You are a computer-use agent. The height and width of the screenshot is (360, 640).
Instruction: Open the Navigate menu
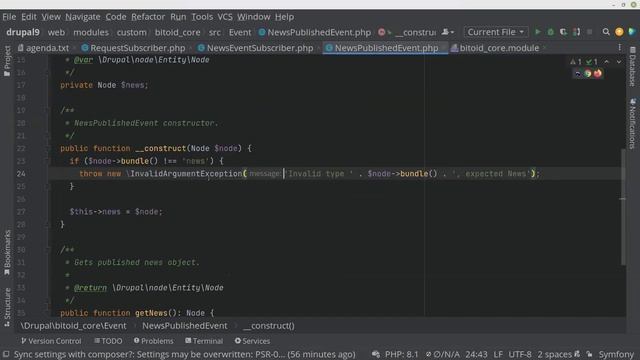tap(83, 17)
